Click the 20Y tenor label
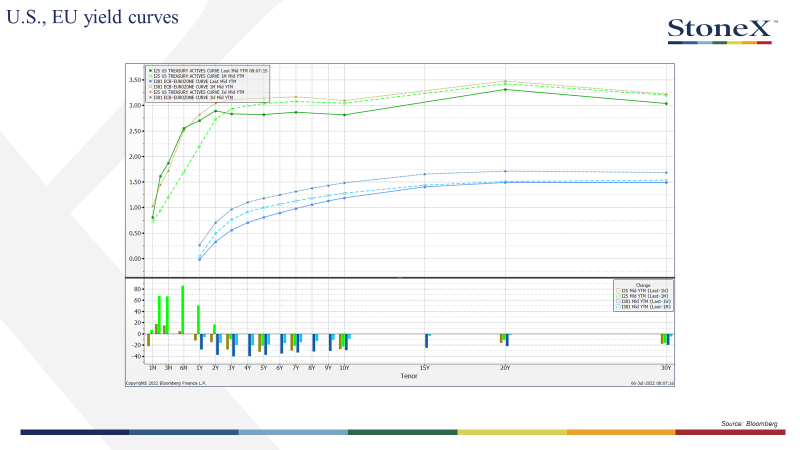Viewport: 800px width, 450px height. click(505, 368)
